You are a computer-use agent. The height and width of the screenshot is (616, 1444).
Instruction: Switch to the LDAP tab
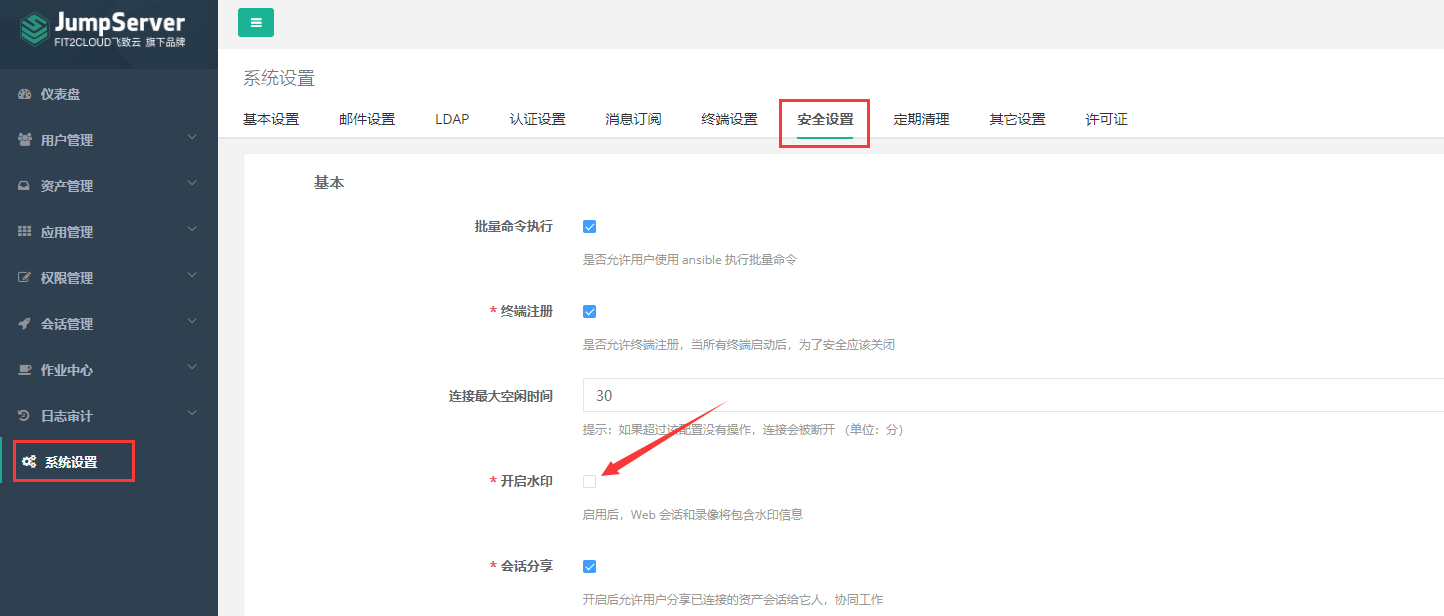(452, 118)
